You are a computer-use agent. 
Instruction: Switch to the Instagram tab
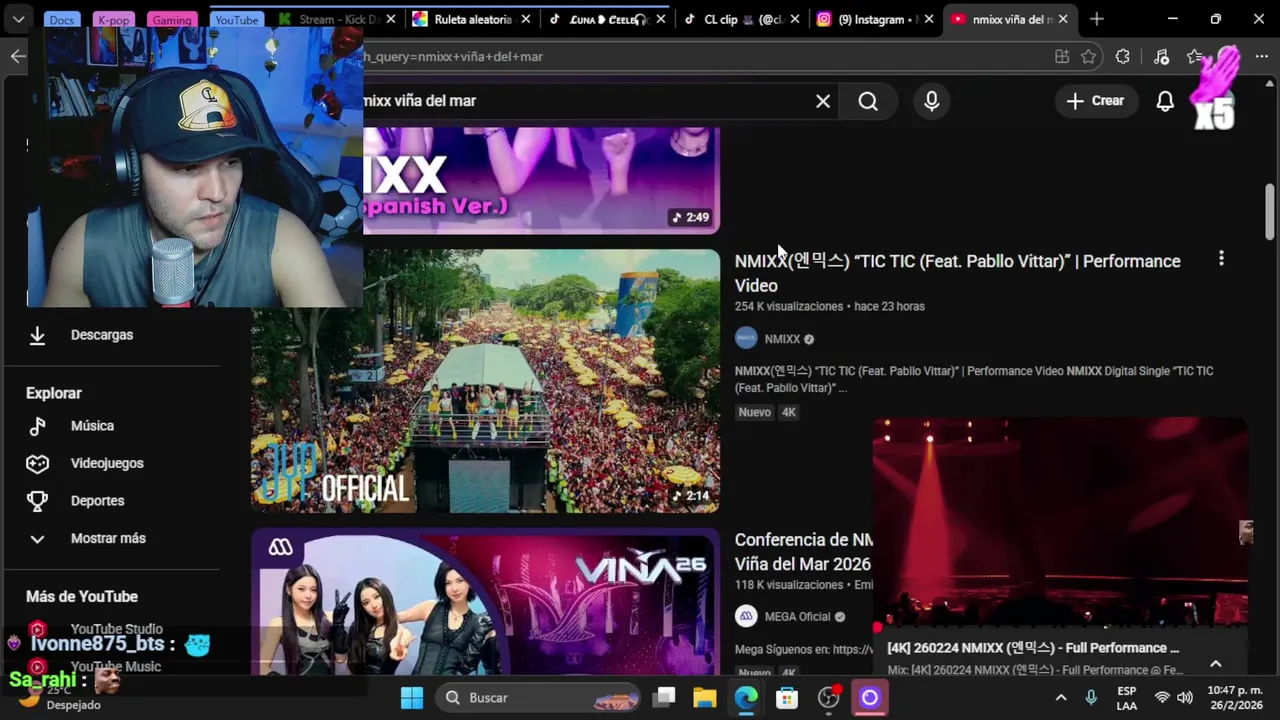876,19
